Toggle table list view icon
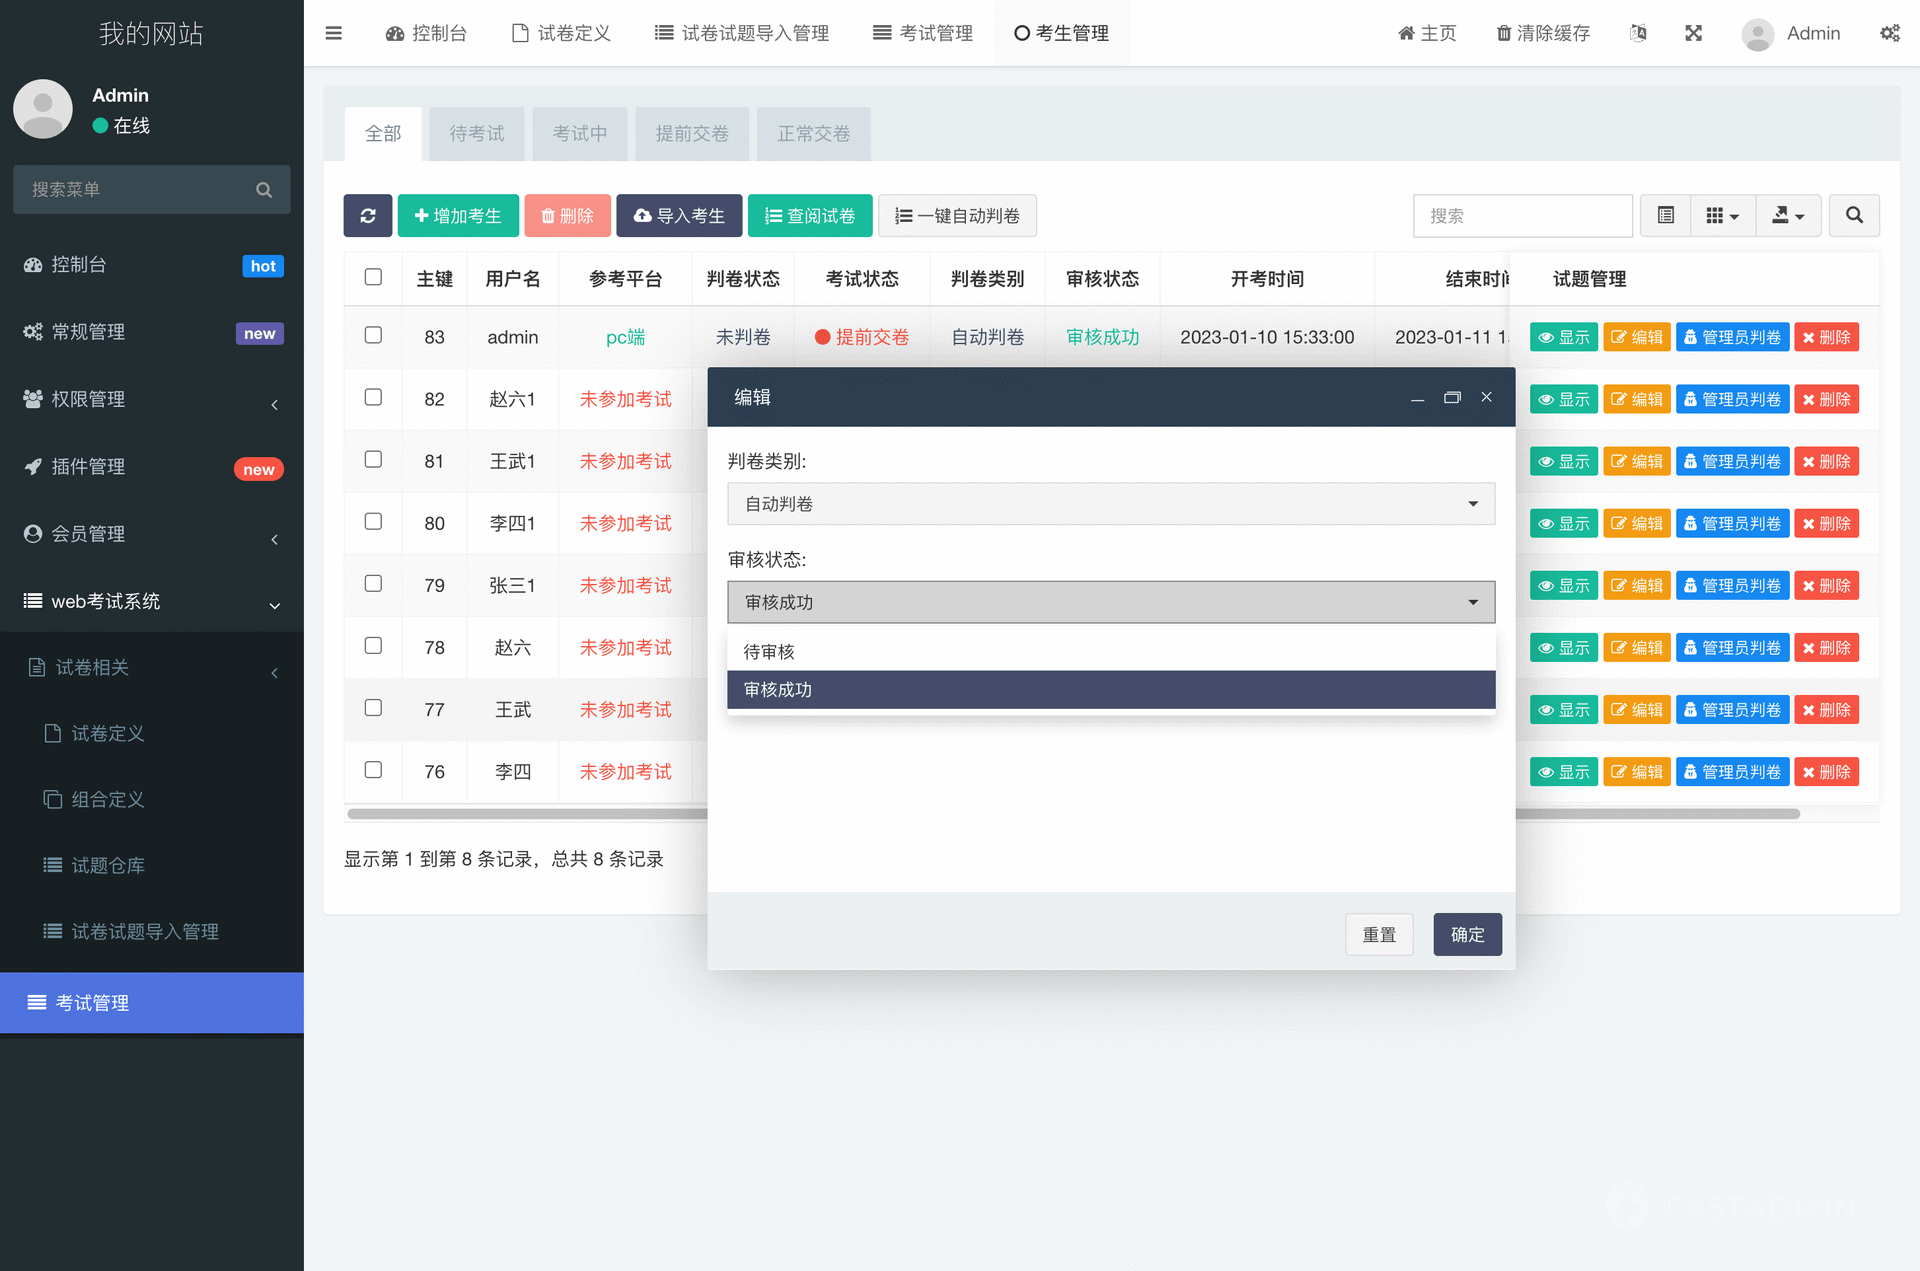This screenshot has width=1920, height=1271. tap(1665, 216)
